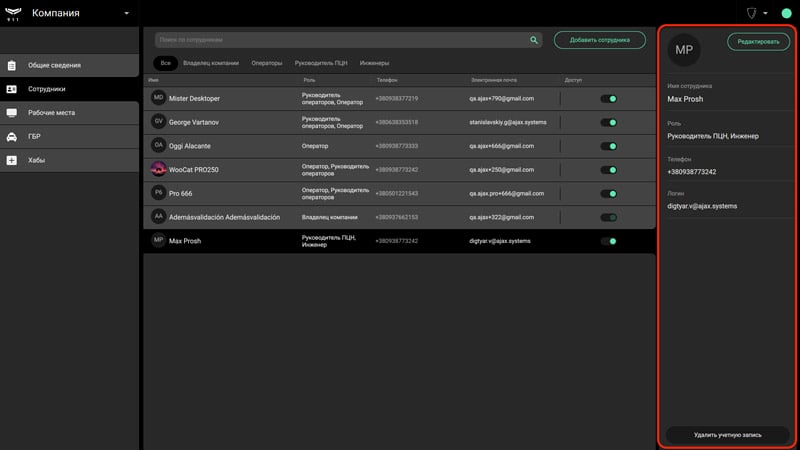Click the MP avatar in Max Prosh row
The height and width of the screenshot is (450, 800).
click(159, 240)
